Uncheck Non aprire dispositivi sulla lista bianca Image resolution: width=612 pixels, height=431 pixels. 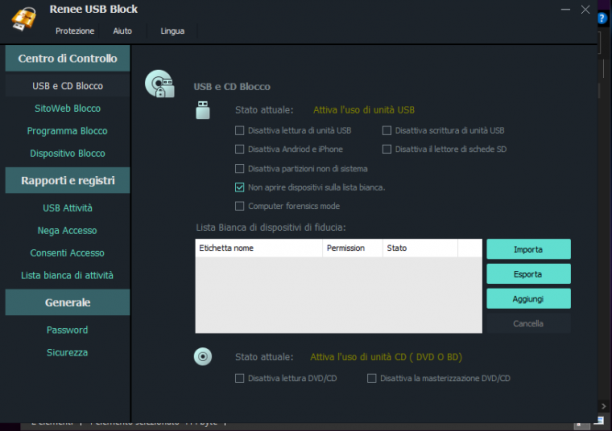[x=240, y=187]
